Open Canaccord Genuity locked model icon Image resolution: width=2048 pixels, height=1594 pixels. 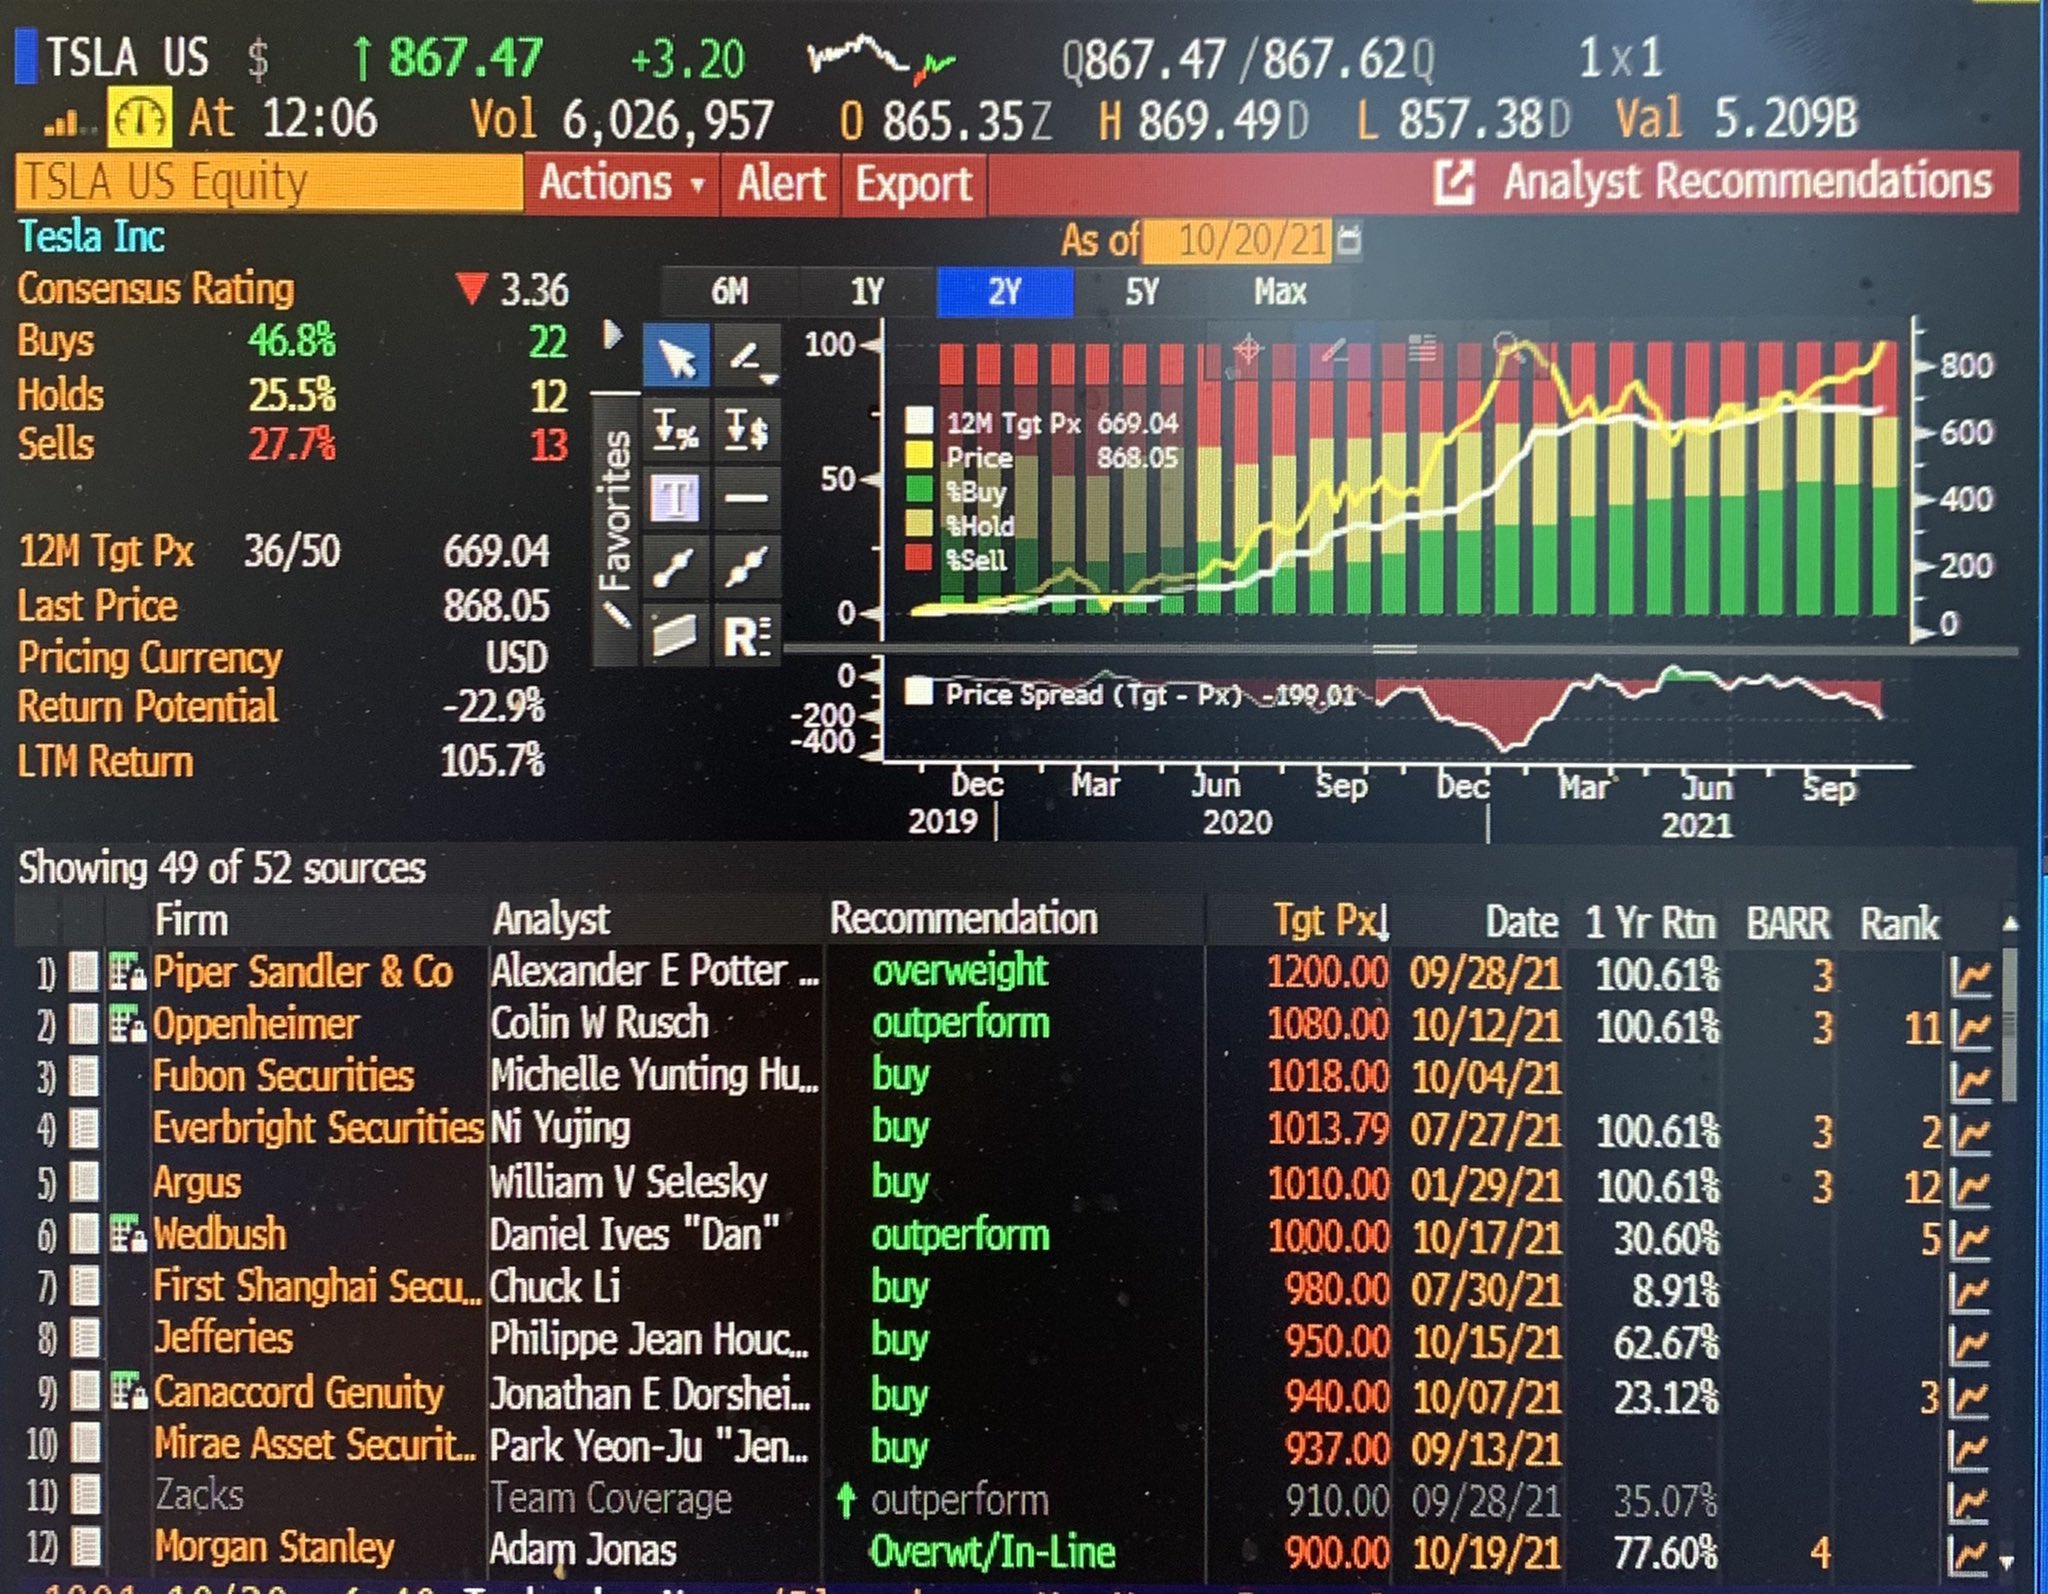pos(127,1392)
